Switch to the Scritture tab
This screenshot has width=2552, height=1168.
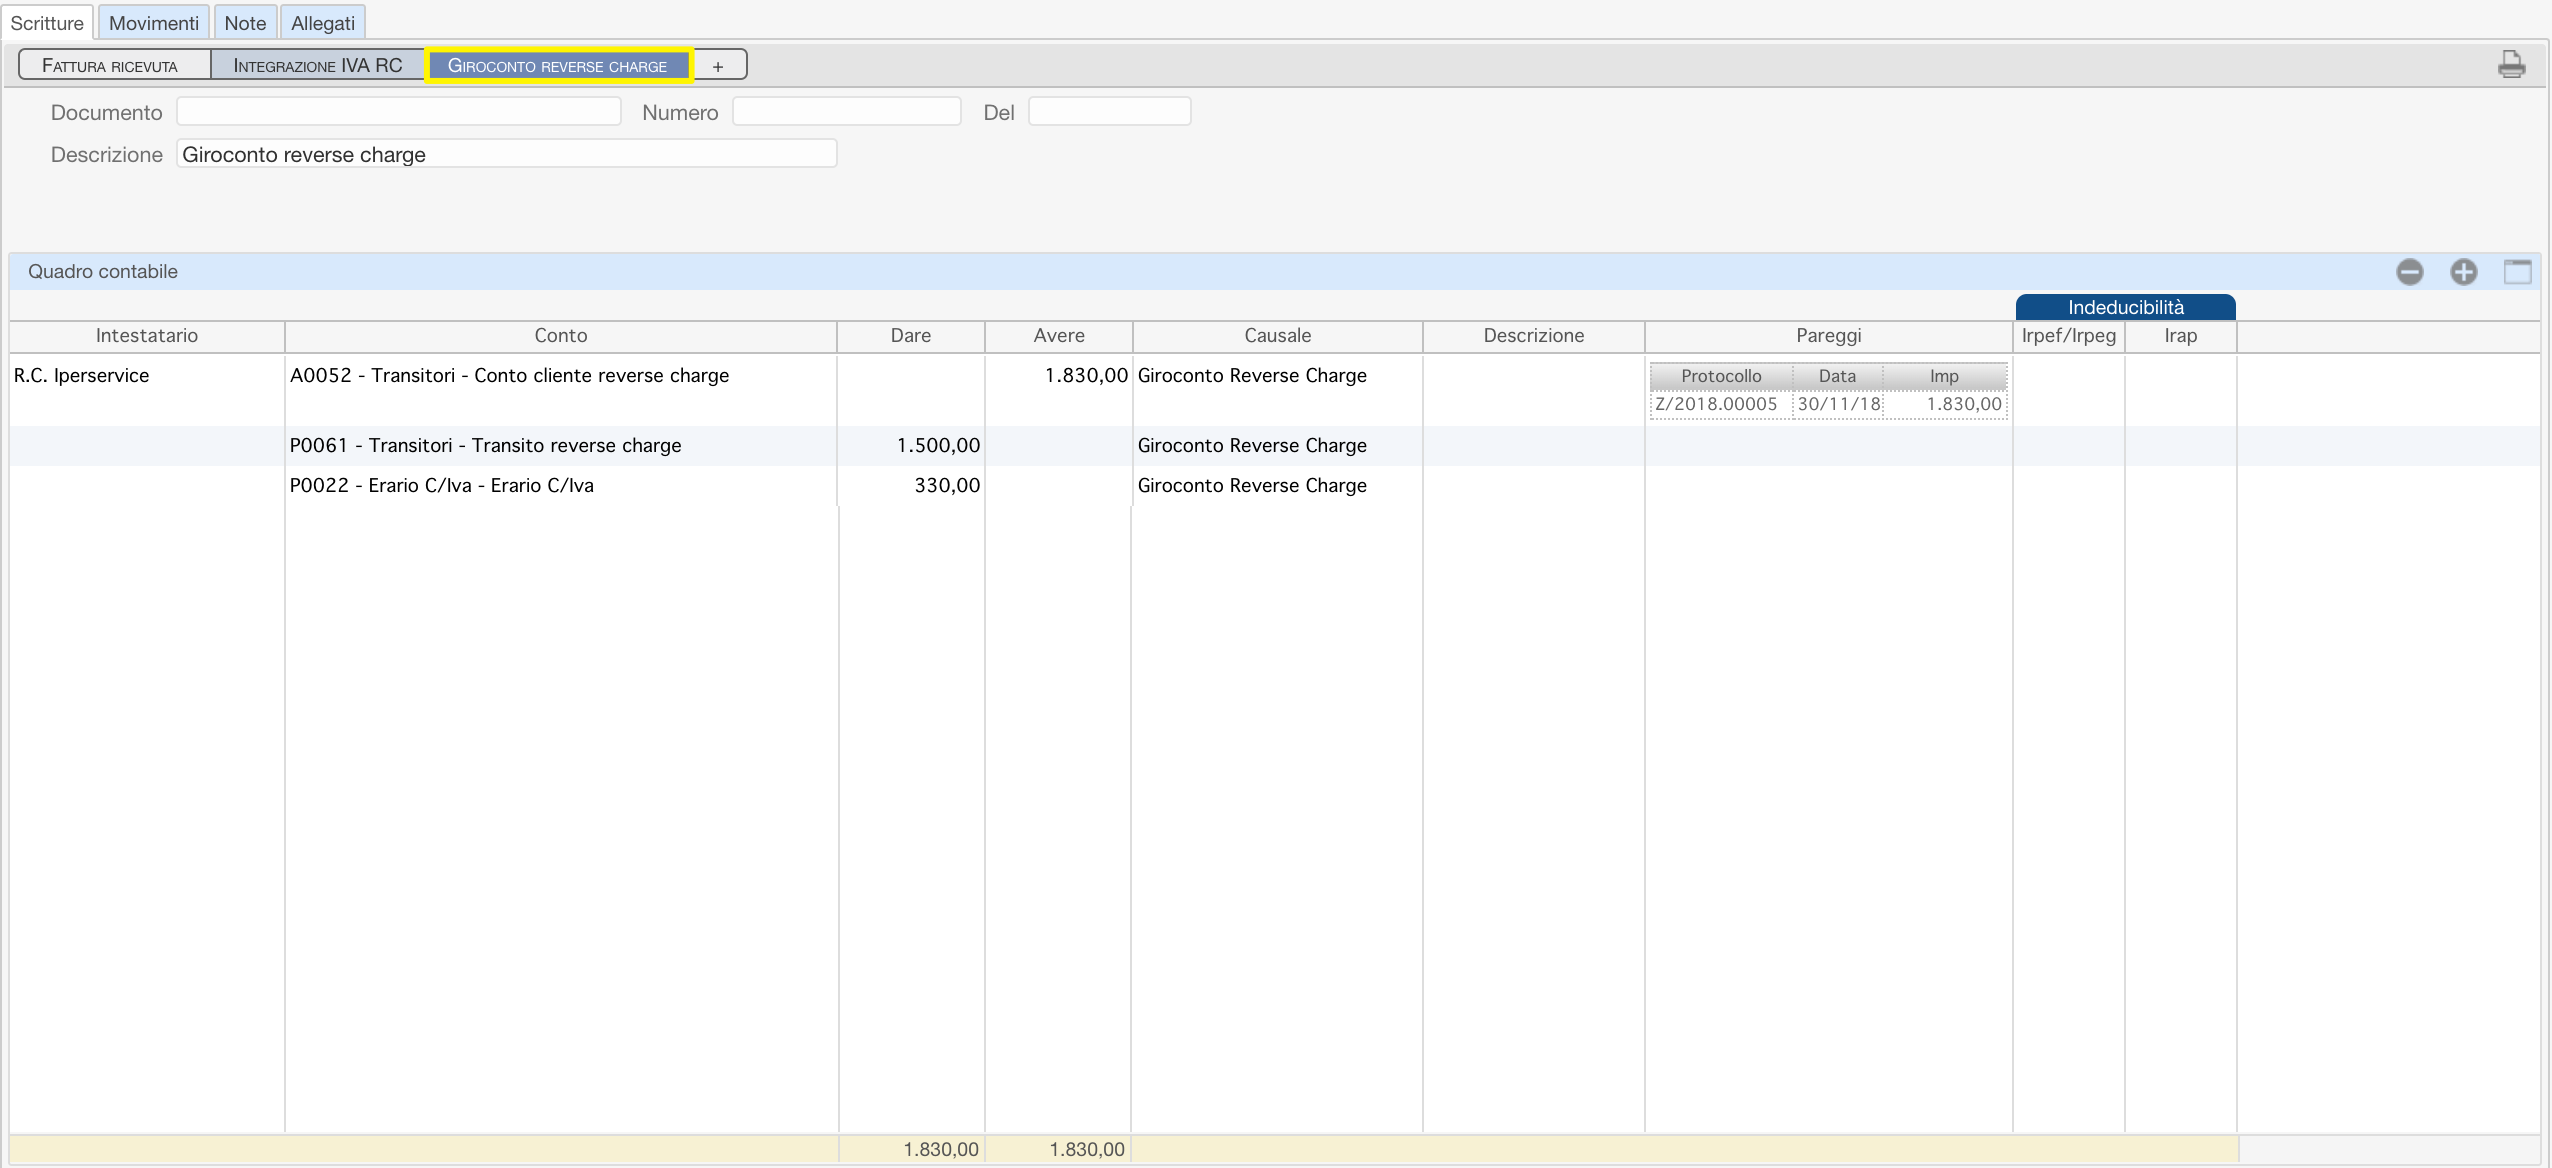47,23
